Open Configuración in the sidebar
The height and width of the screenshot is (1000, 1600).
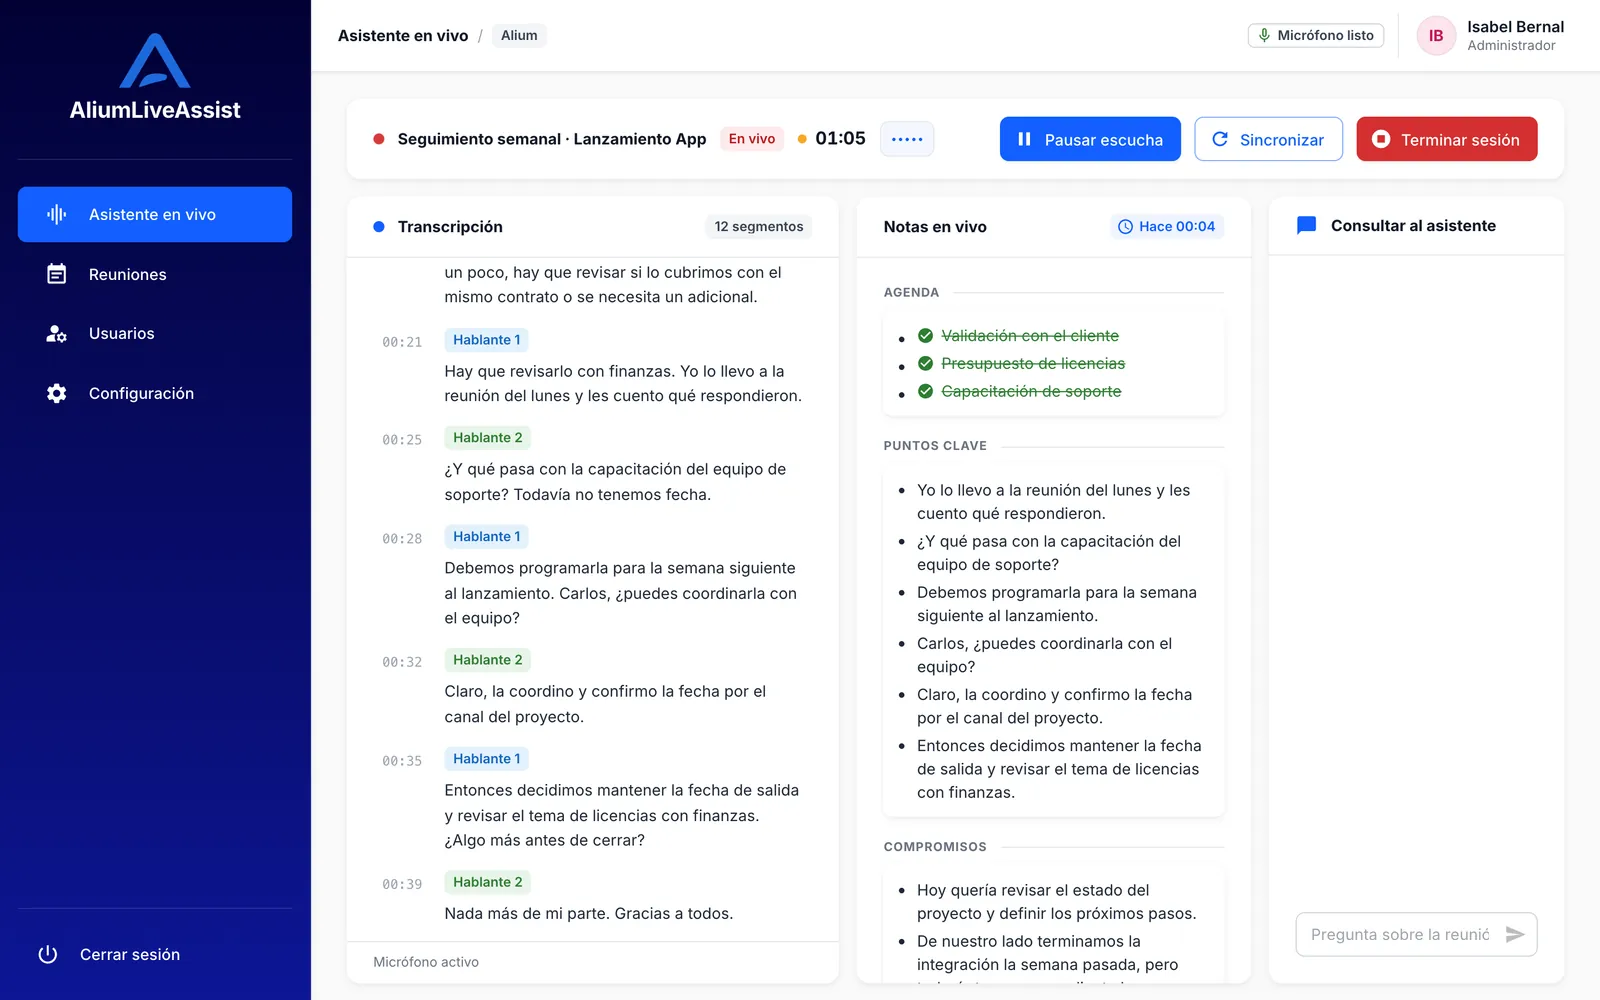pyautogui.click(x=155, y=393)
